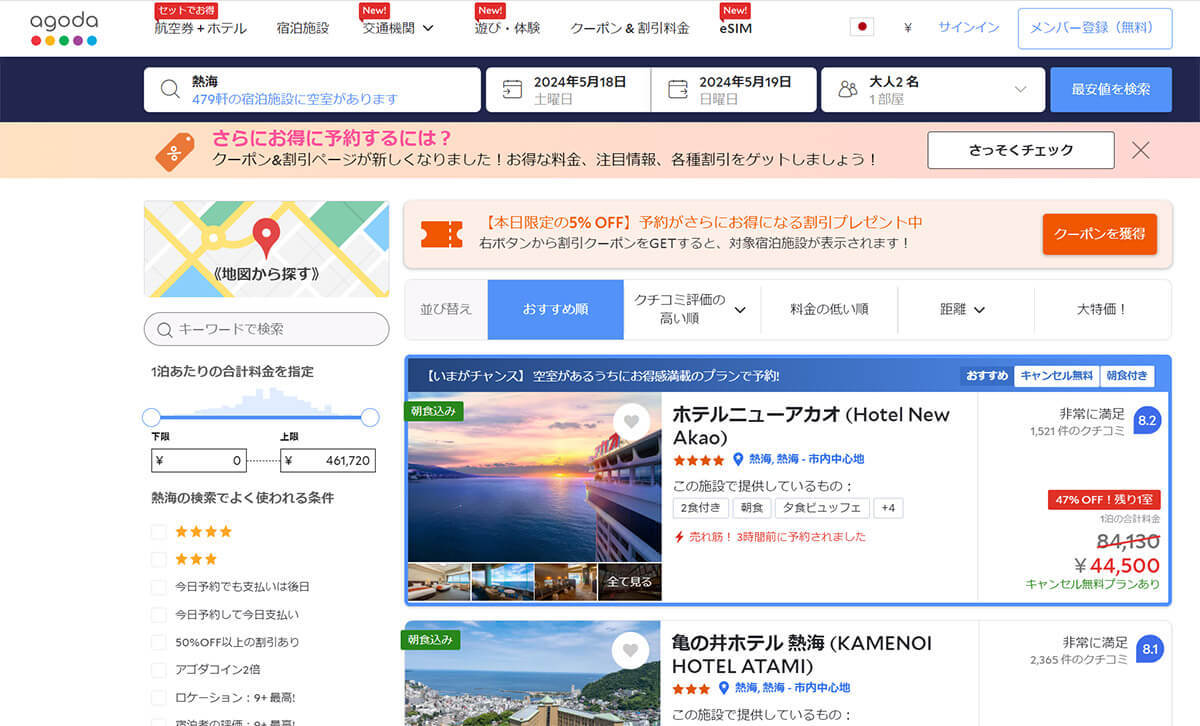The image size is (1200, 726).
Task: Click the upper price slider handle
Action: pos(370,417)
